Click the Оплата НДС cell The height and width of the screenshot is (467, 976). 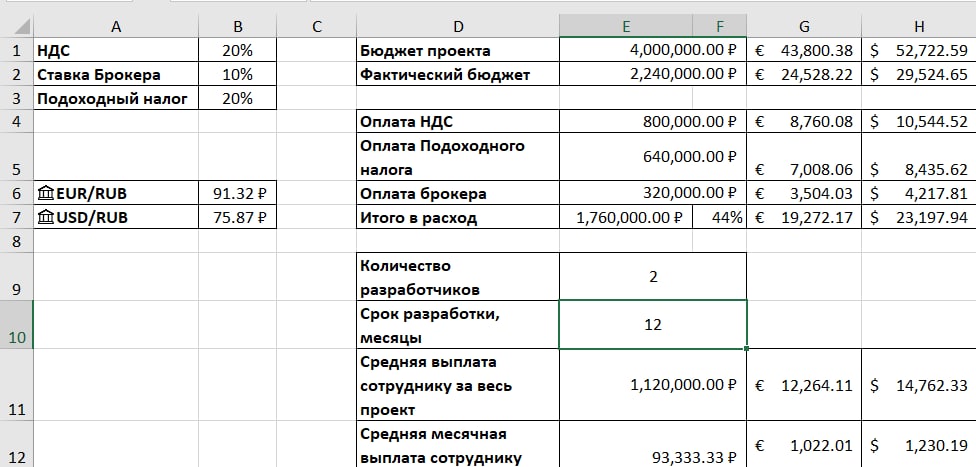[x=458, y=121]
